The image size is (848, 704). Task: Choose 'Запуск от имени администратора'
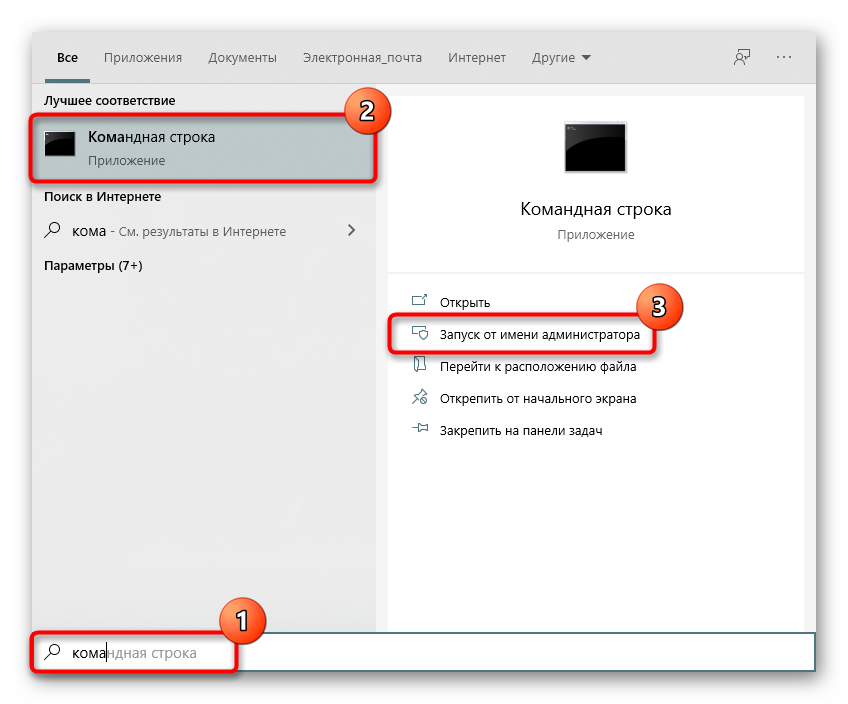click(539, 334)
